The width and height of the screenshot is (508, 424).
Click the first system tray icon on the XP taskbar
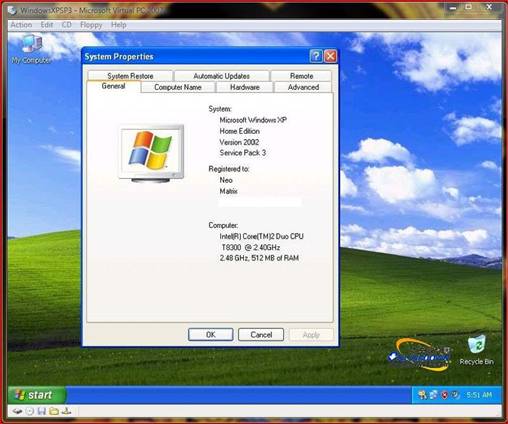[422, 395]
